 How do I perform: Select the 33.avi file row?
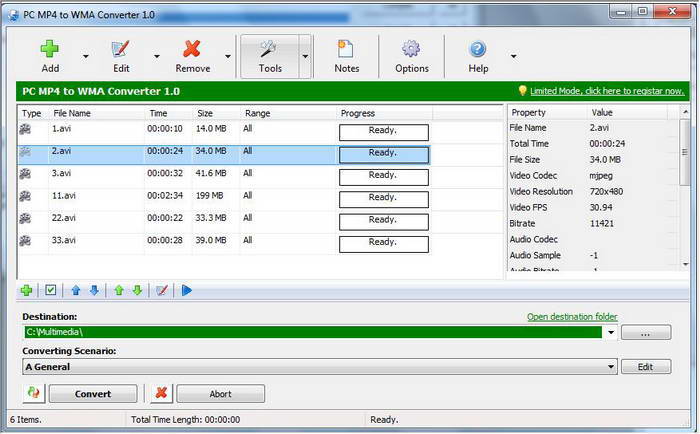(x=223, y=244)
